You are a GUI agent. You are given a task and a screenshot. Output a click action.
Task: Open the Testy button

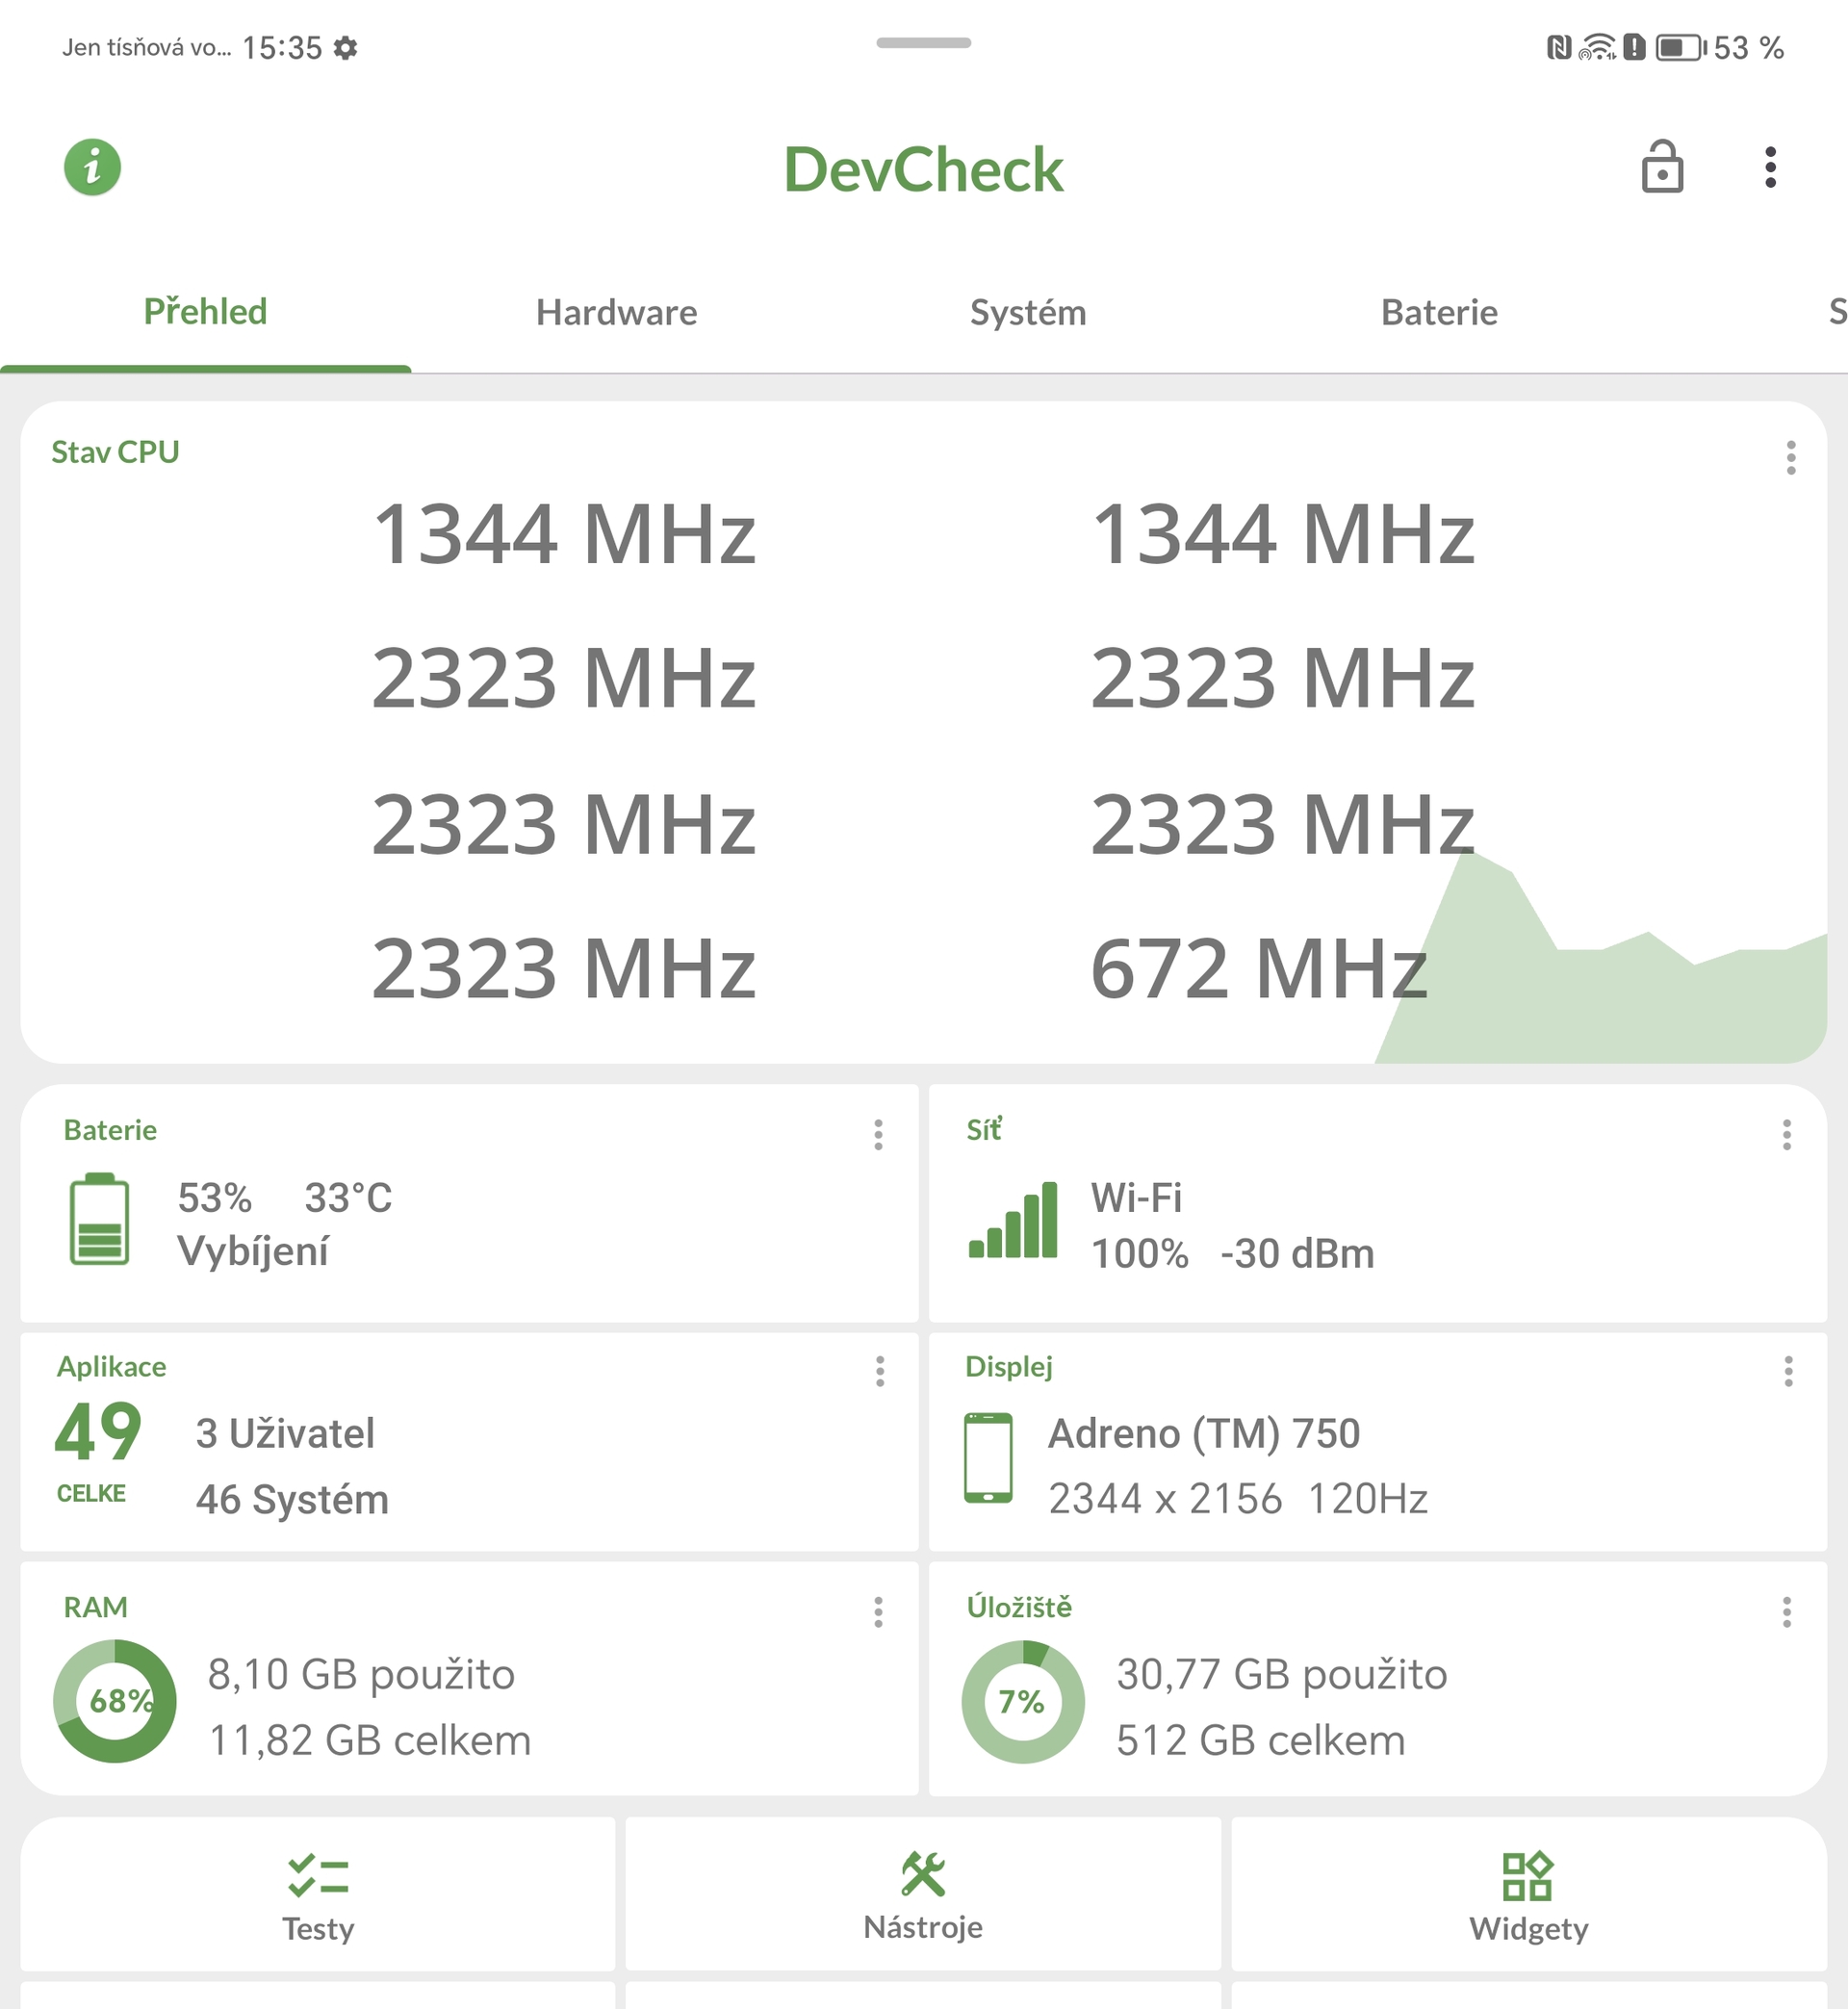318,1895
